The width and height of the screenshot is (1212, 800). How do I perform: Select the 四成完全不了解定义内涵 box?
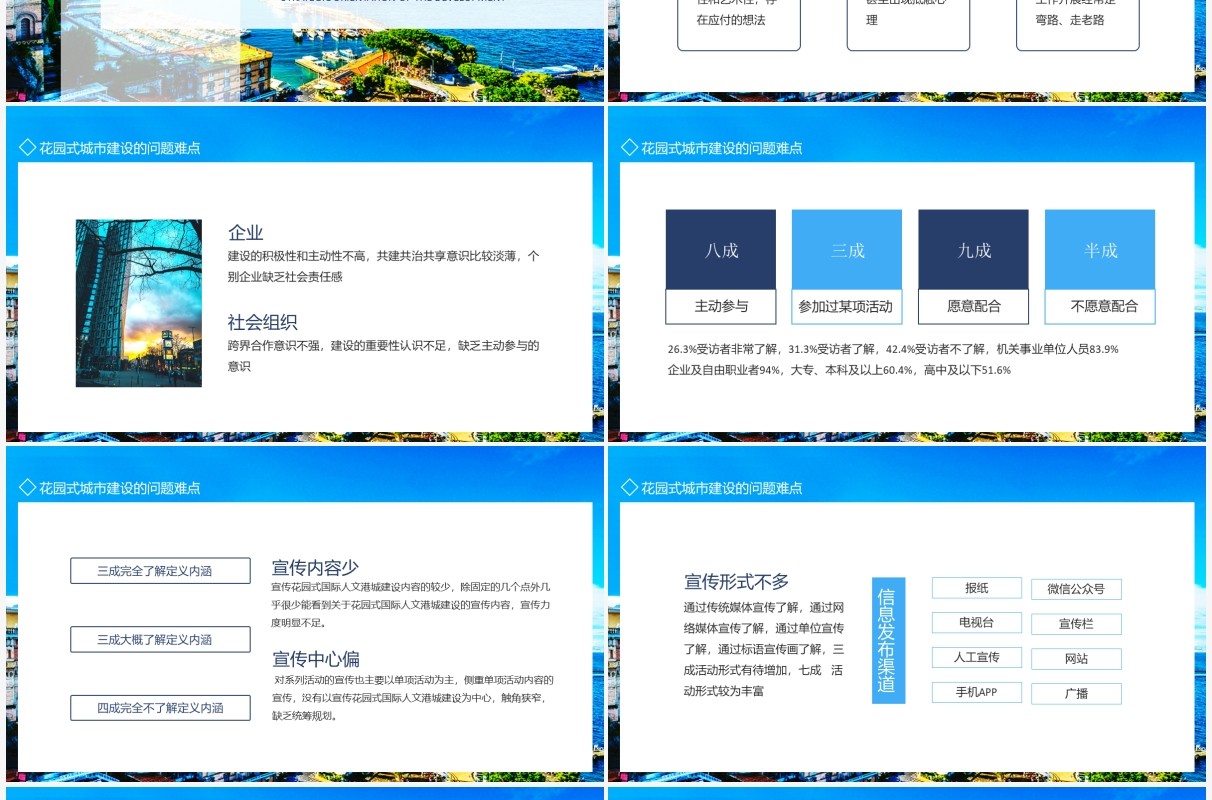click(x=160, y=708)
